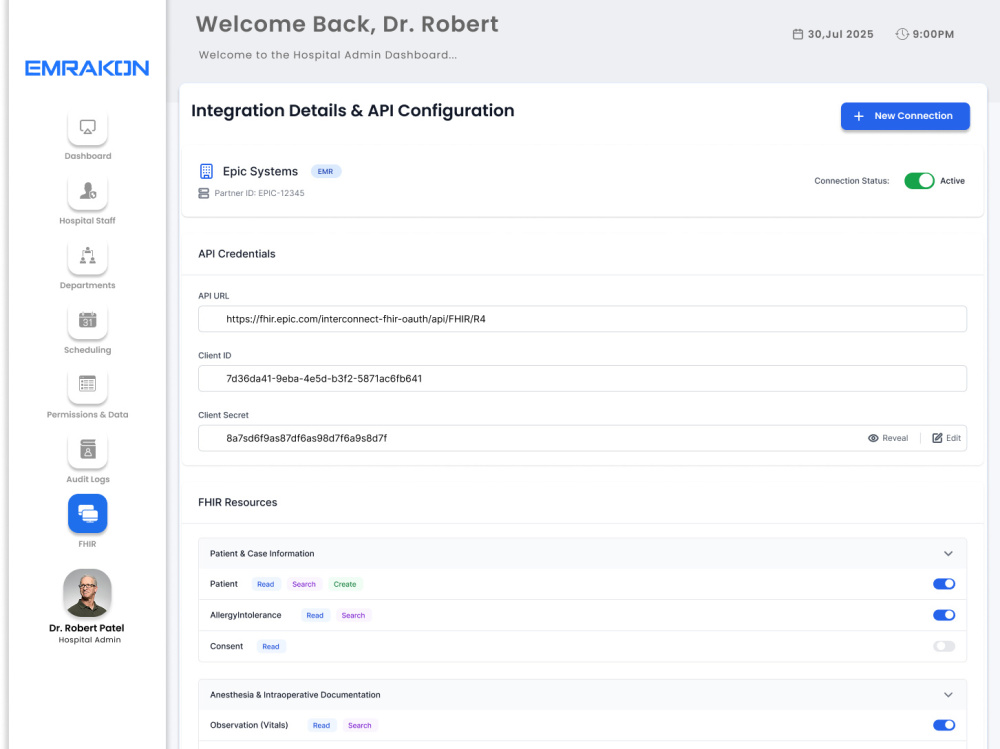The width and height of the screenshot is (1000, 749).
Task: Click the EMRAKON logo
Action: pyautogui.click(x=87, y=68)
